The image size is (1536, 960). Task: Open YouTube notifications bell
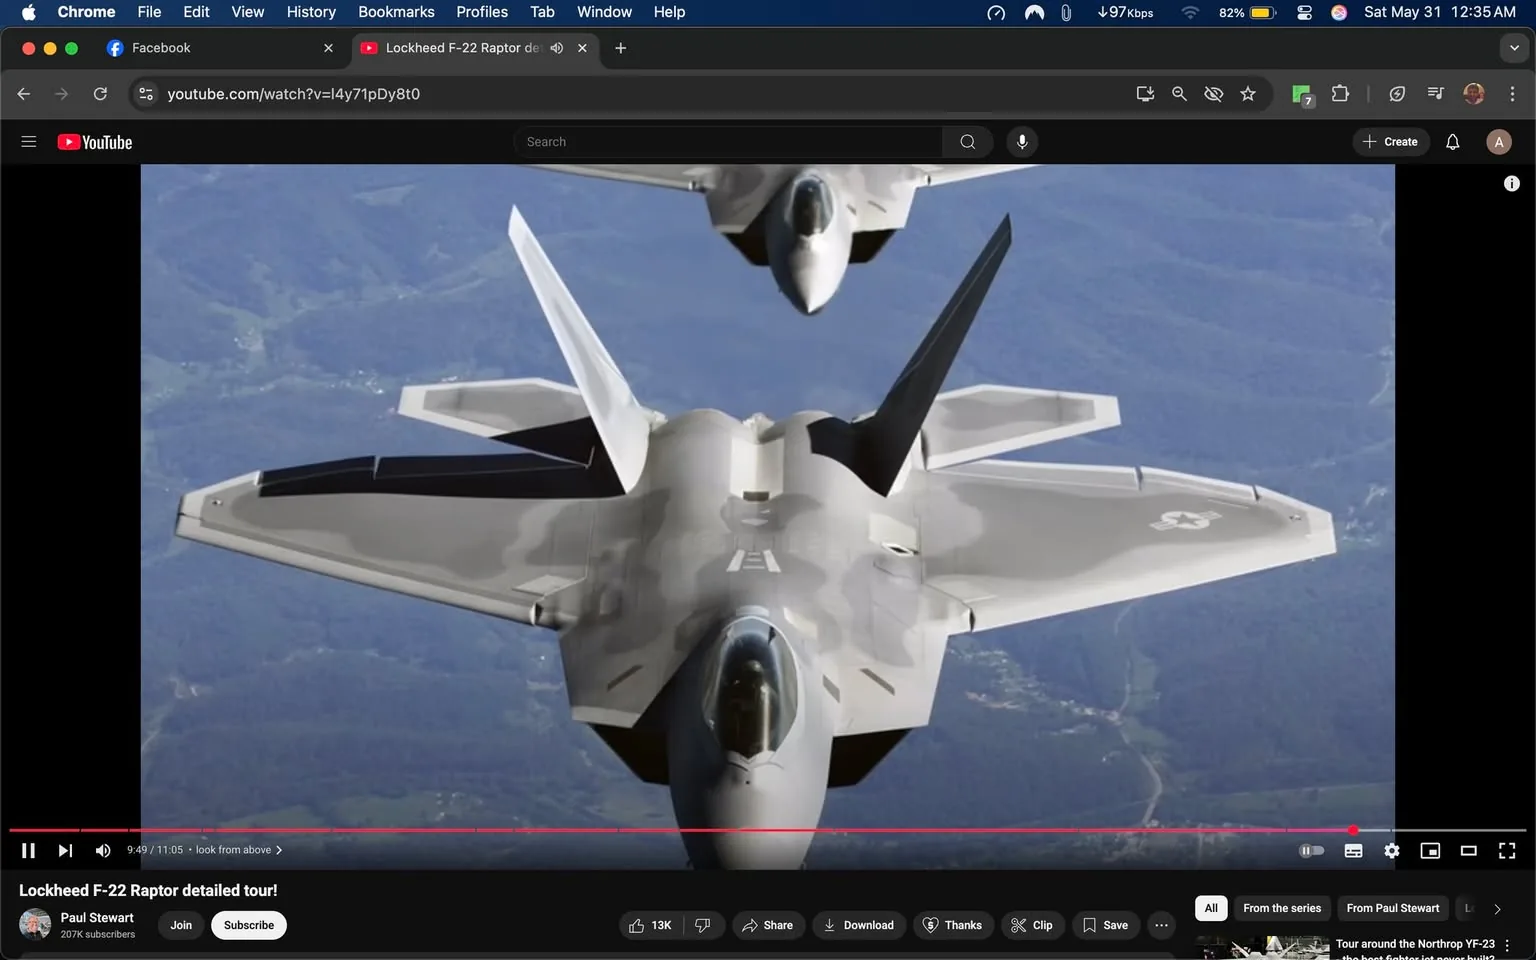(1452, 141)
